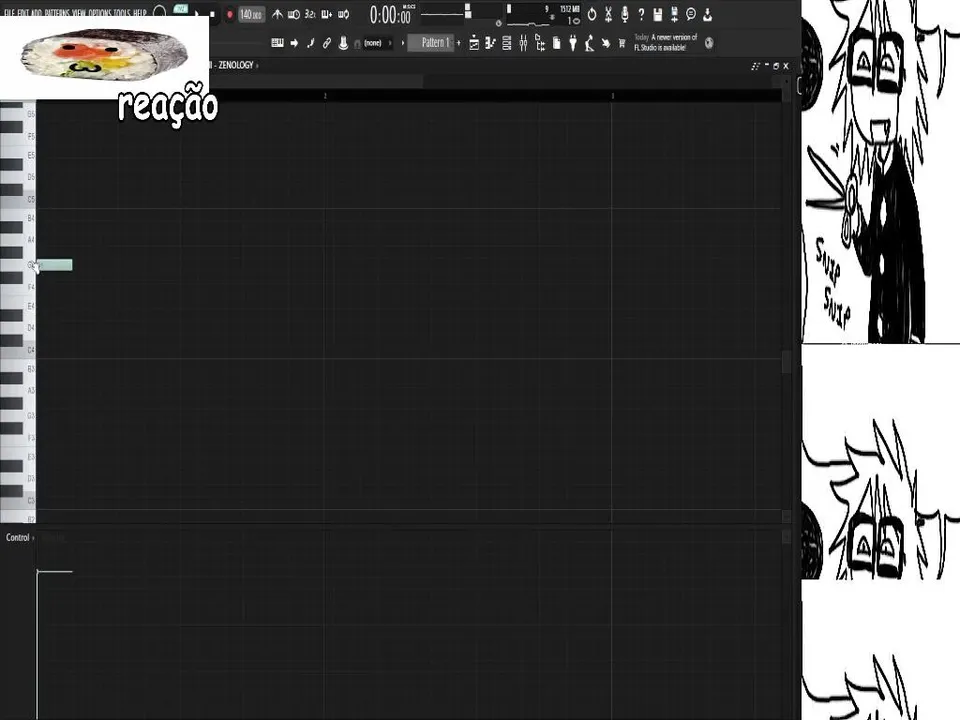The width and height of the screenshot is (960, 720).
Task: Toggle typing keyboard to piano
Action: tap(277, 43)
